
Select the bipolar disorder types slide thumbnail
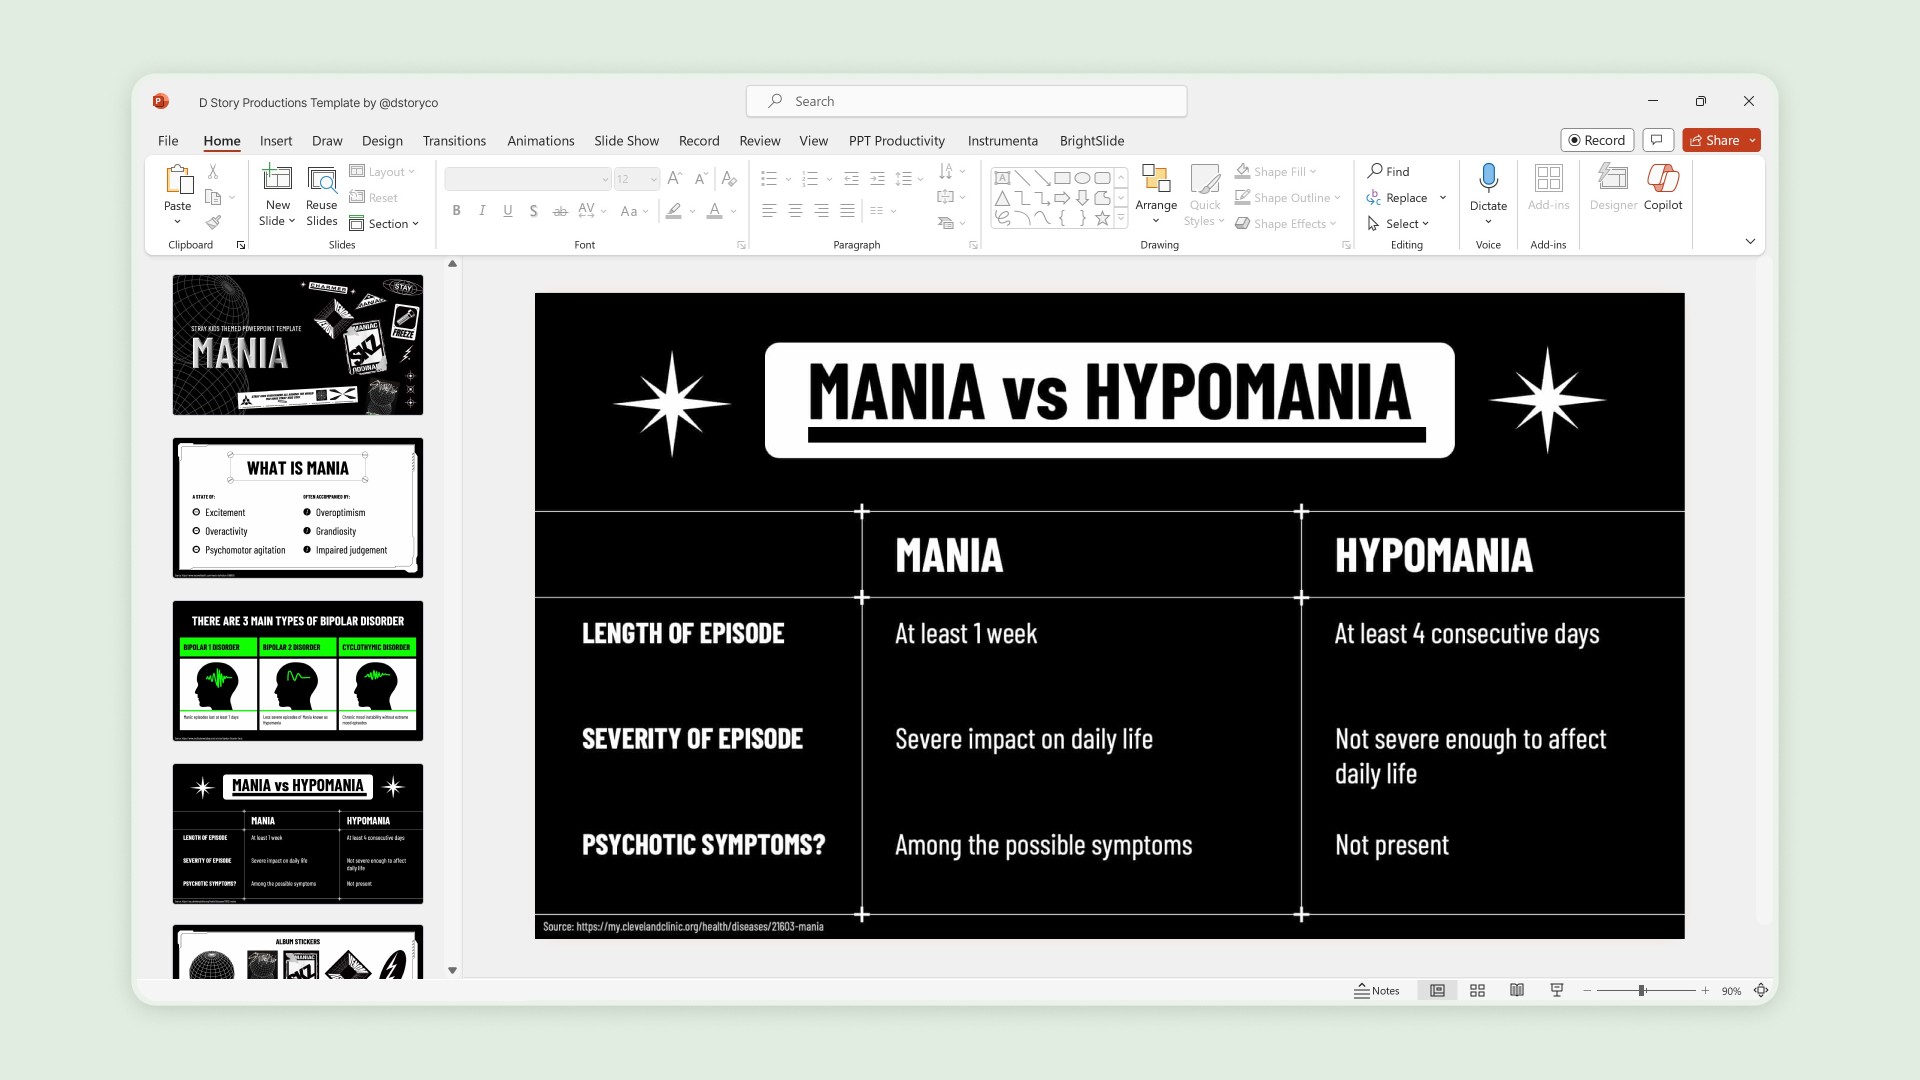click(x=298, y=671)
